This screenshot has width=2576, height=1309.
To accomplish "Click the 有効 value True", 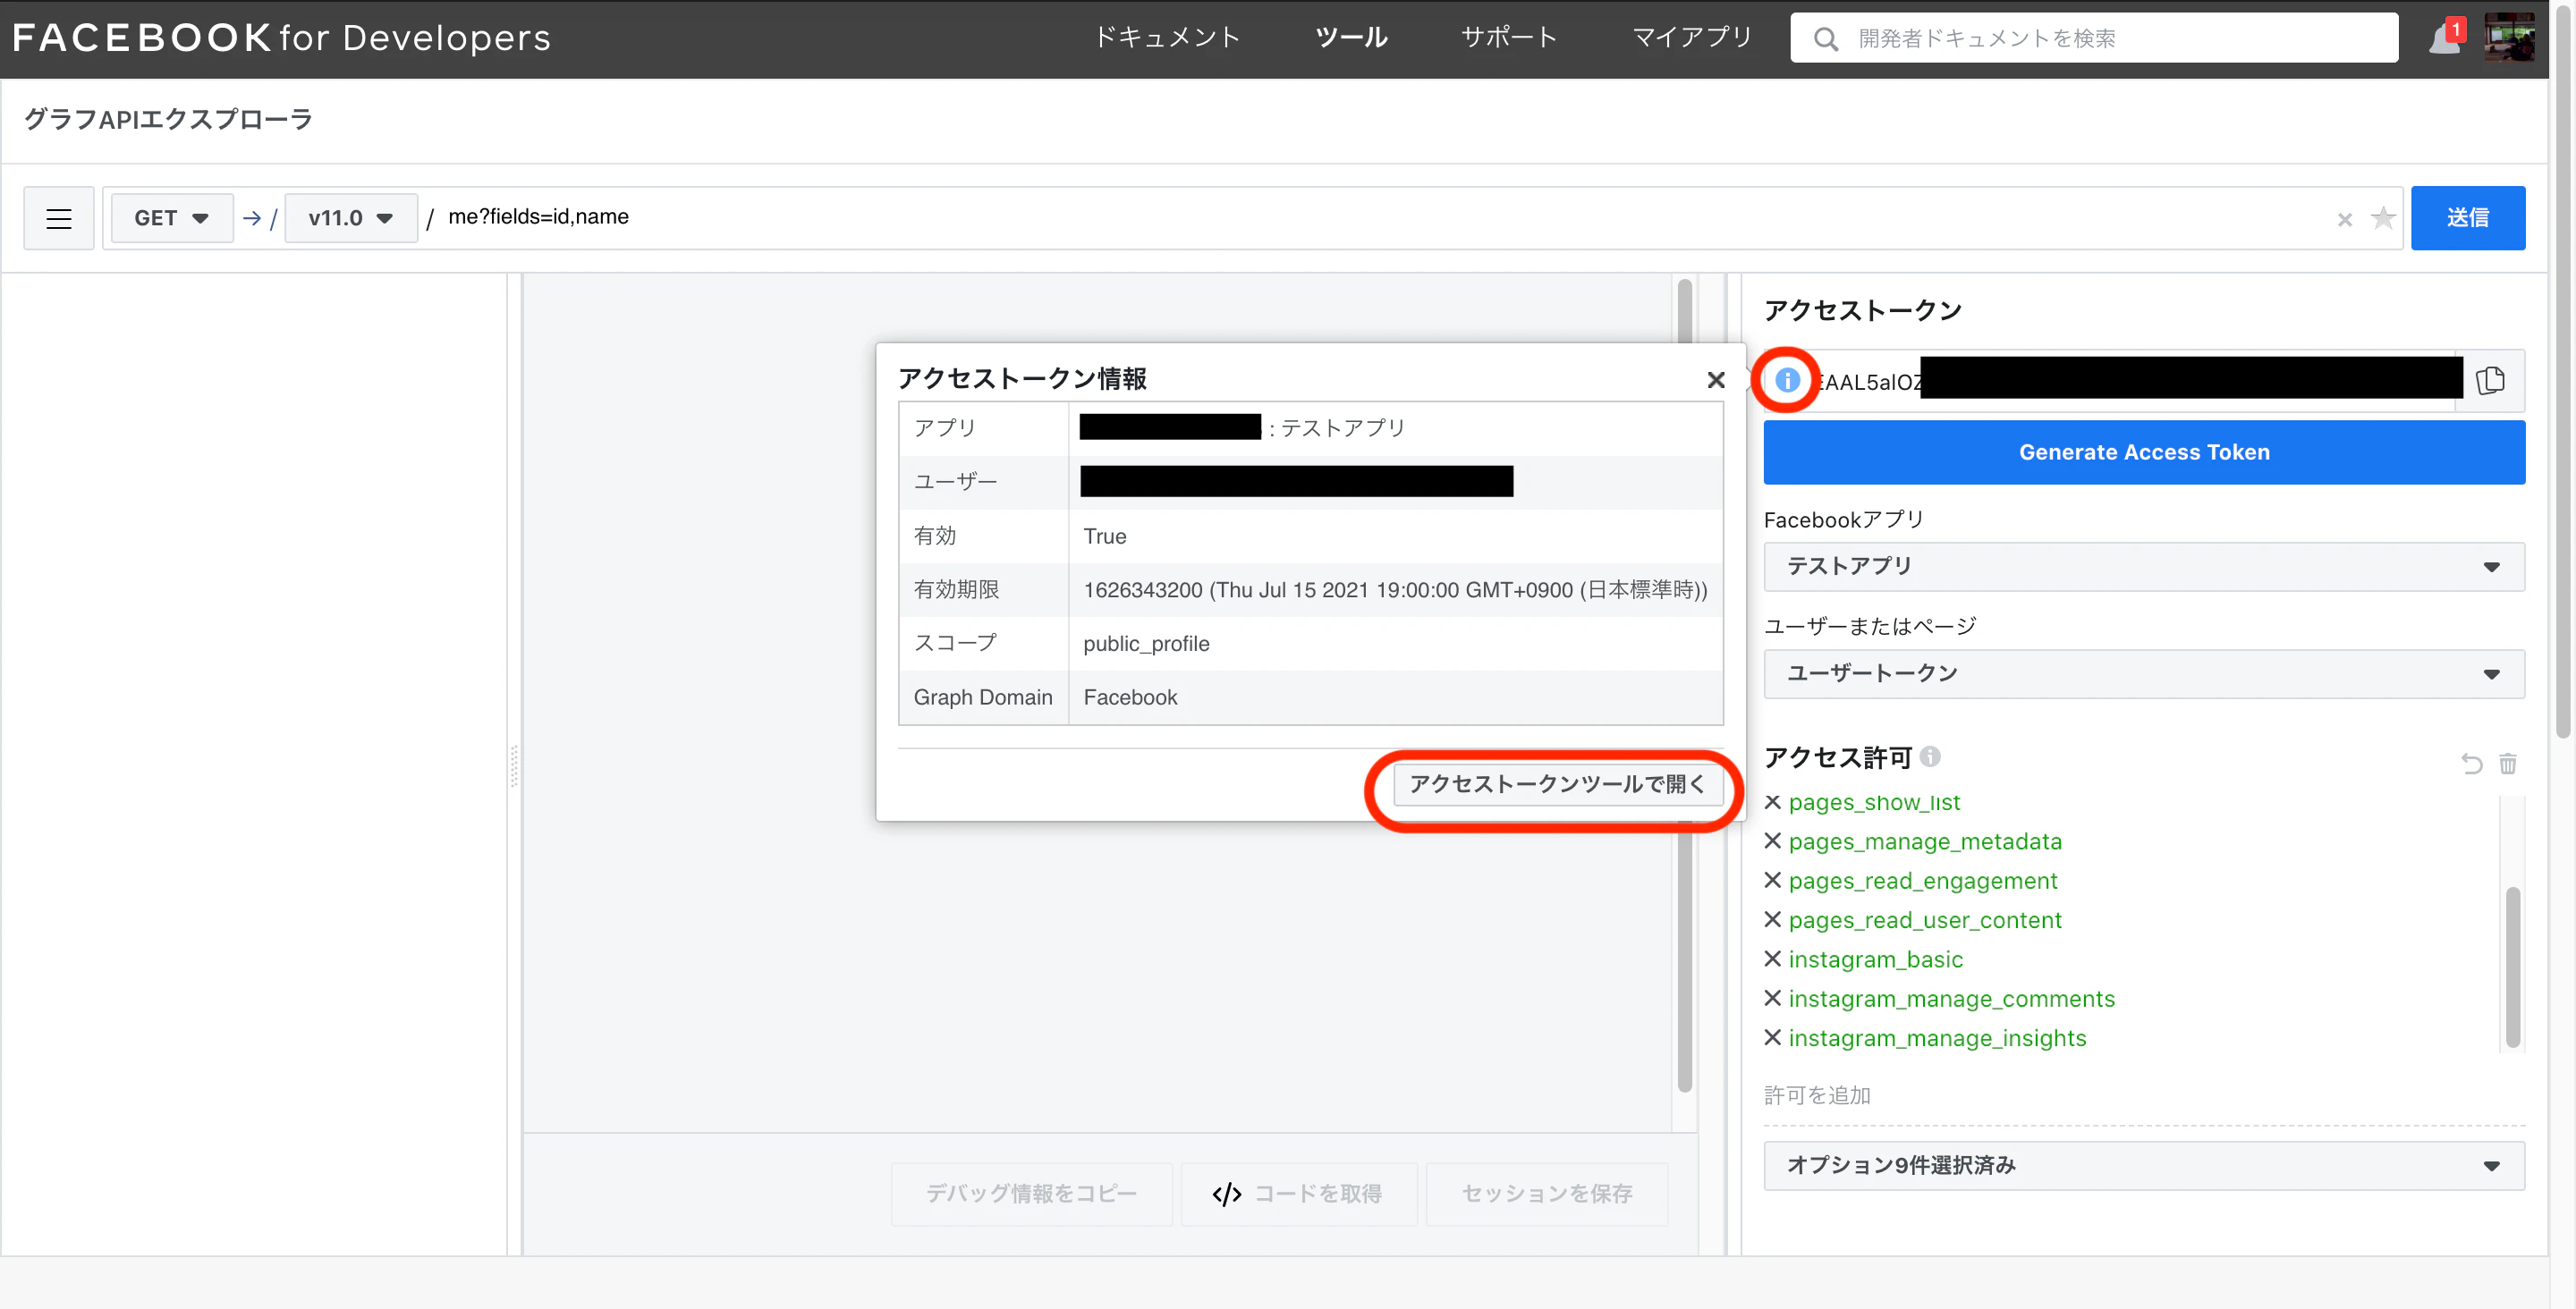I will pyautogui.click(x=1104, y=536).
